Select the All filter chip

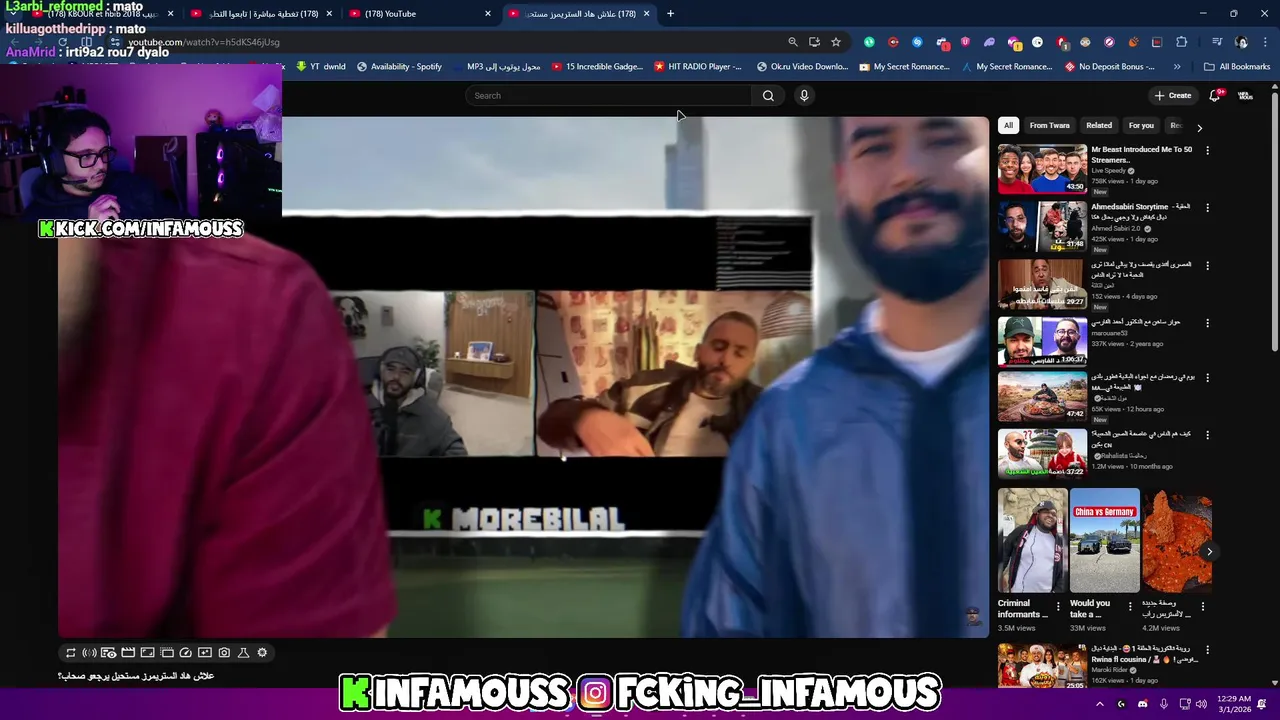tap(1008, 125)
